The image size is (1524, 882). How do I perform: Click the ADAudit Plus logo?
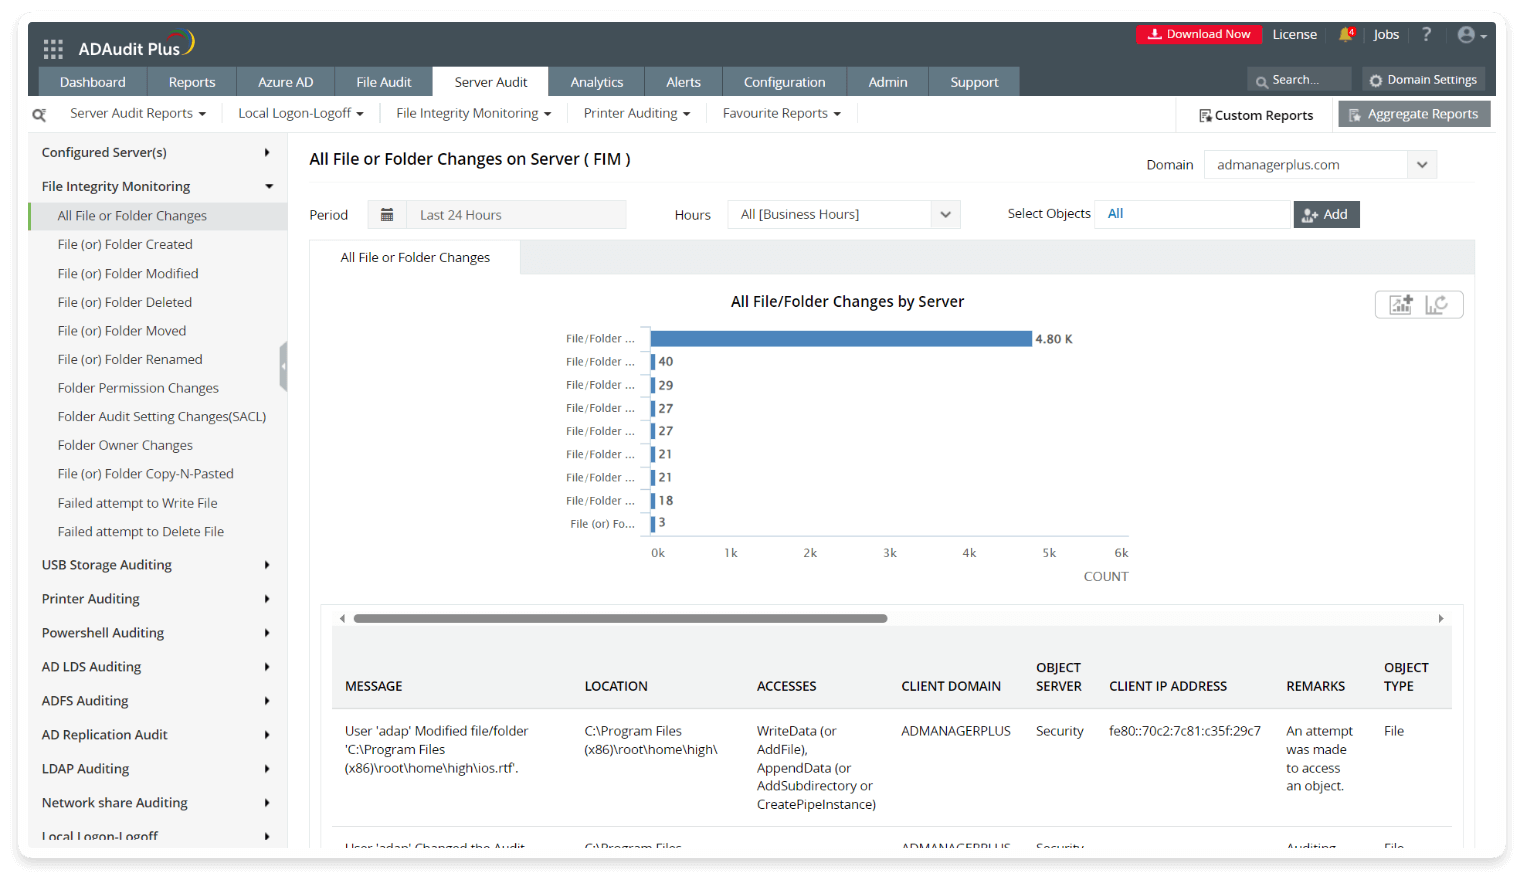(x=136, y=46)
